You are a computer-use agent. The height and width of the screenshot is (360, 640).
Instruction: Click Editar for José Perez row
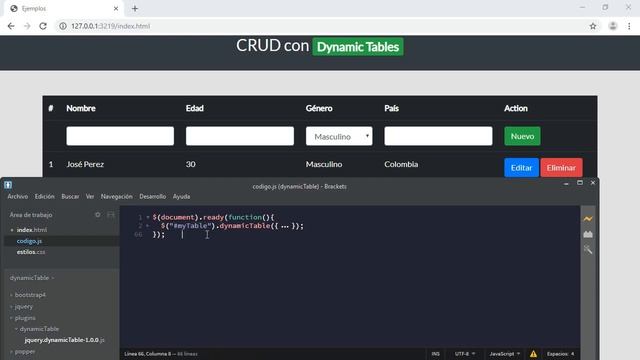pos(521,167)
